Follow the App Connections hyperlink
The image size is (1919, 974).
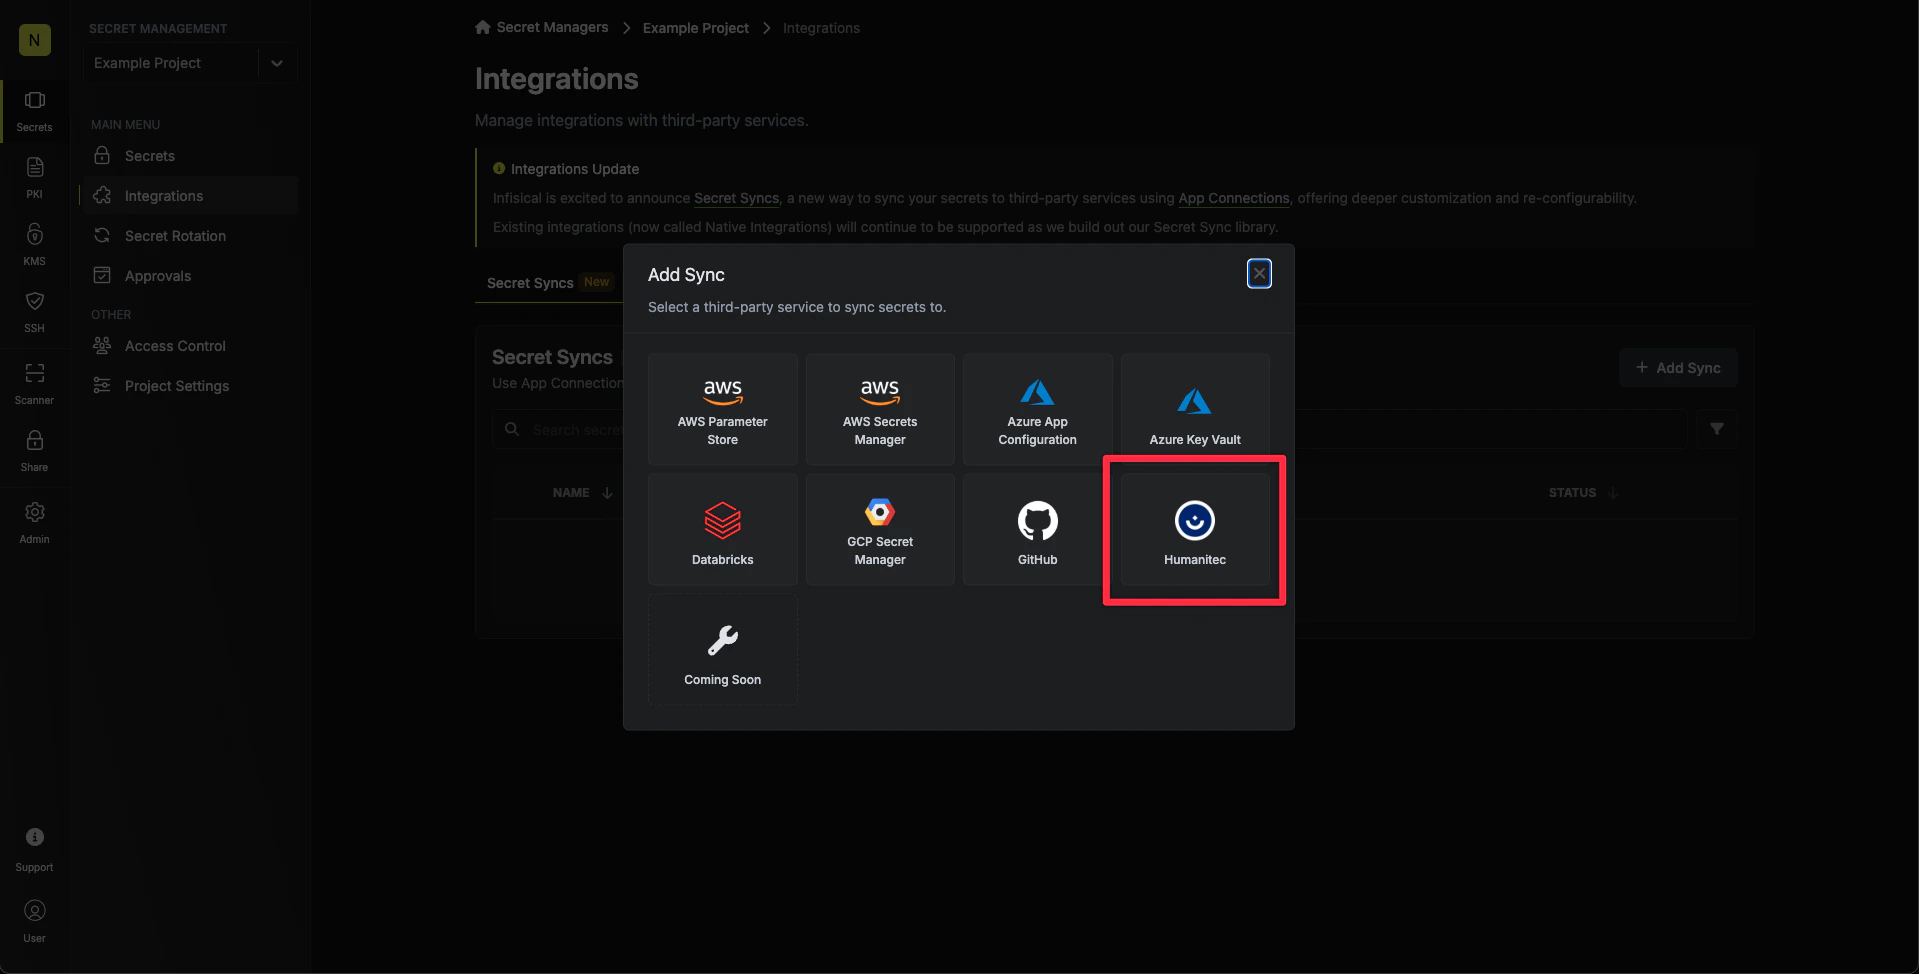click(1234, 198)
